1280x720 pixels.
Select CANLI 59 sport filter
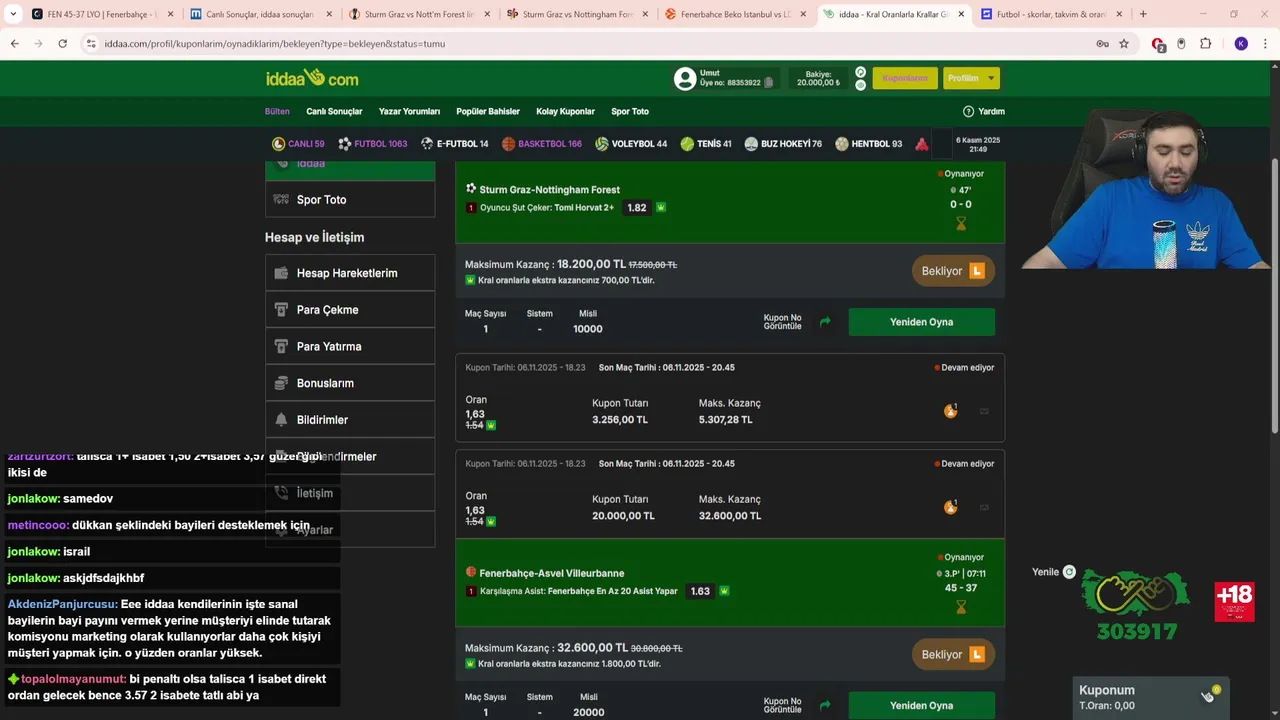click(x=298, y=144)
